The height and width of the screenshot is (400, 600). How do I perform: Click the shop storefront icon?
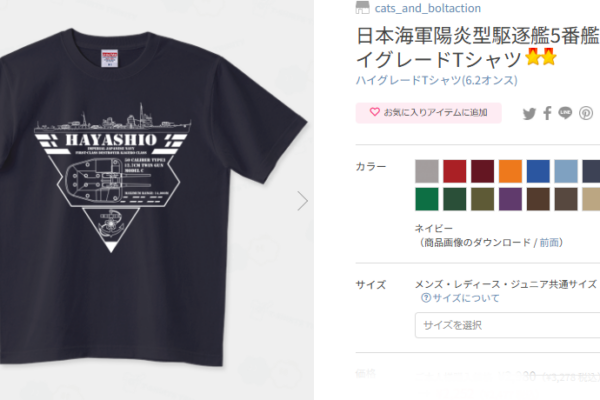[362, 8]
